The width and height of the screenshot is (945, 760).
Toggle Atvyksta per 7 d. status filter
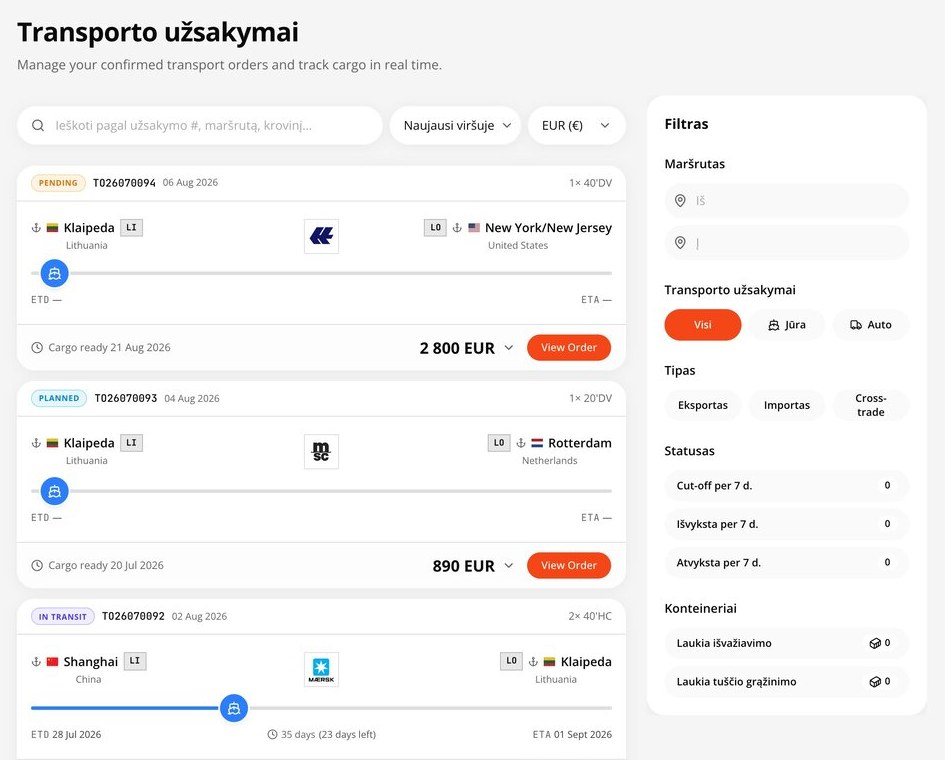(786, 563)
